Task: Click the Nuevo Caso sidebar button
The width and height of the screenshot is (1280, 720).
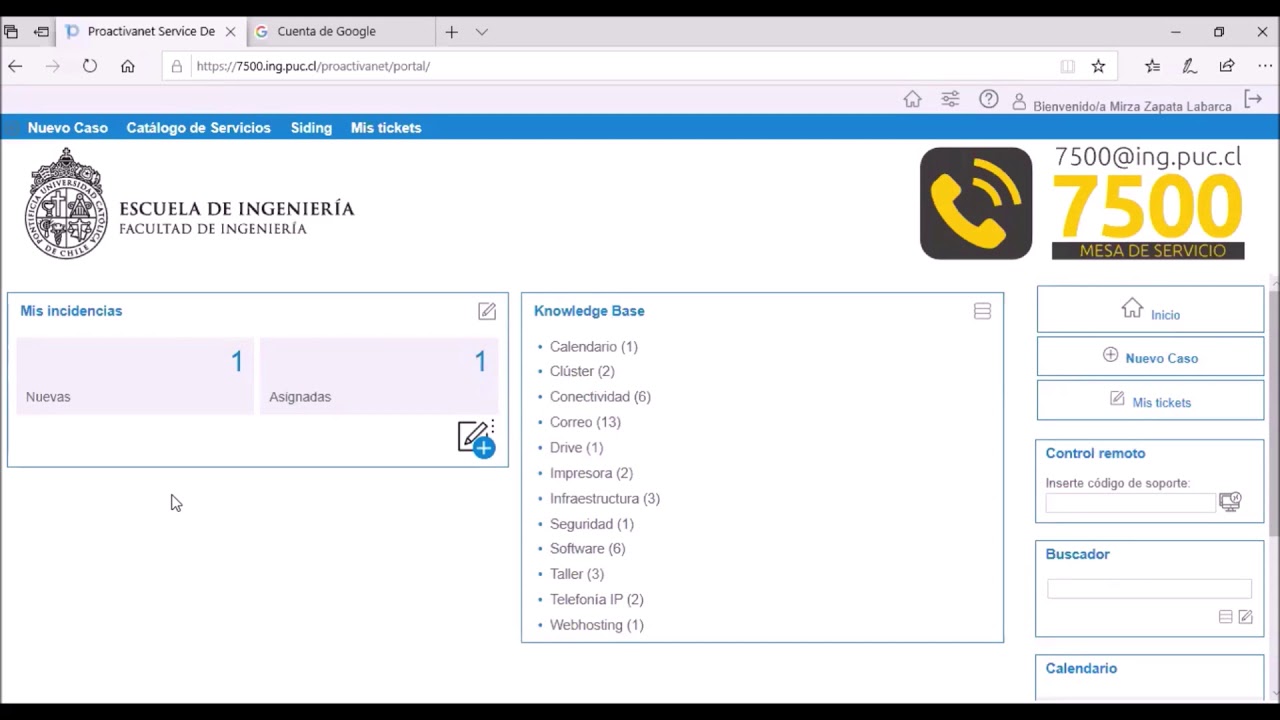Action: (x=1150, y=356)
